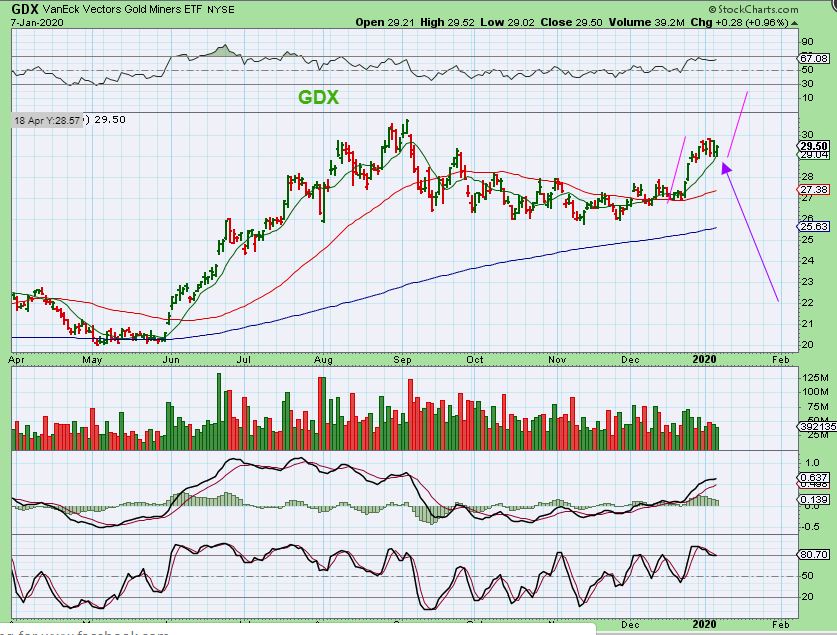Click the Close 29.50 value in header
837x635 pixels.
tap(571, 22)
